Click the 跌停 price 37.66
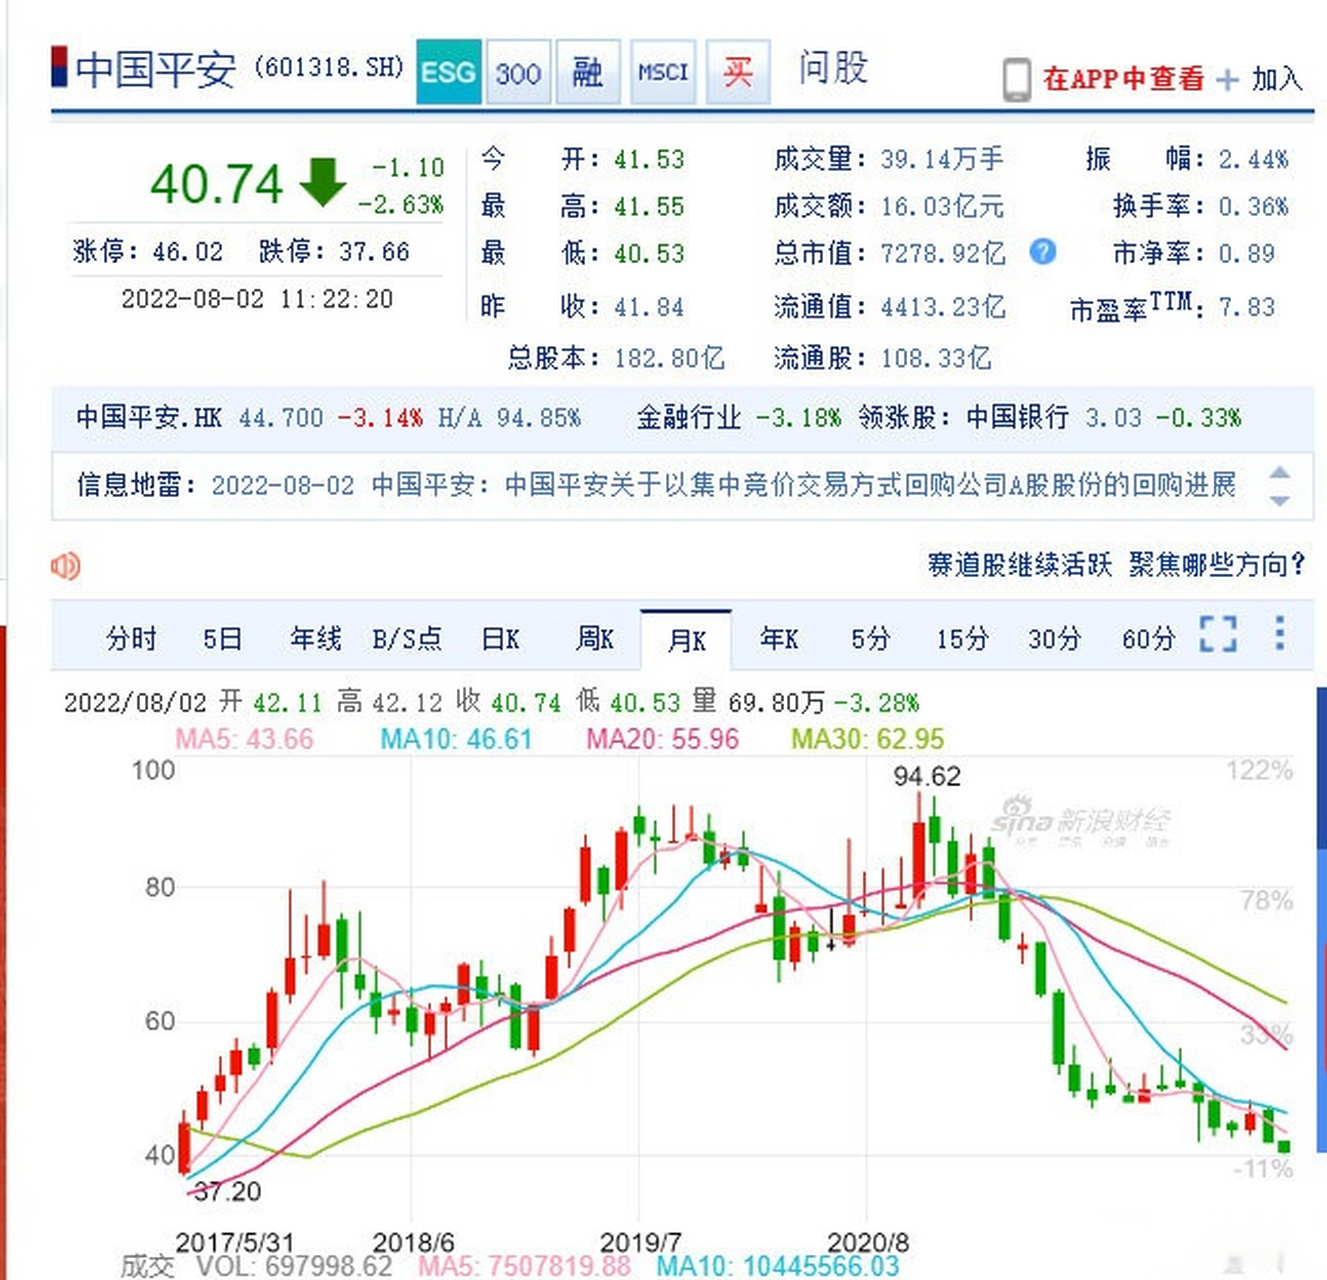The width and height of the screenshot is (1327, 1280). pyautogui.click(x=374, y=251)
